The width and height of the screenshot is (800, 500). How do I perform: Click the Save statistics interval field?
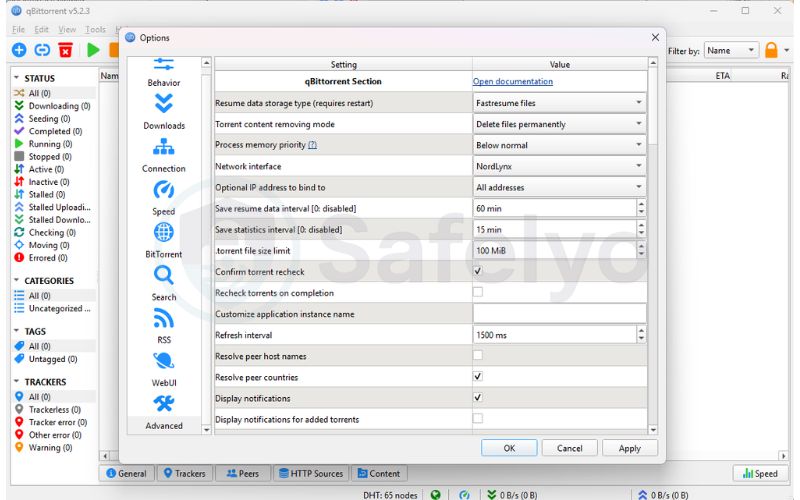(555, 230)
